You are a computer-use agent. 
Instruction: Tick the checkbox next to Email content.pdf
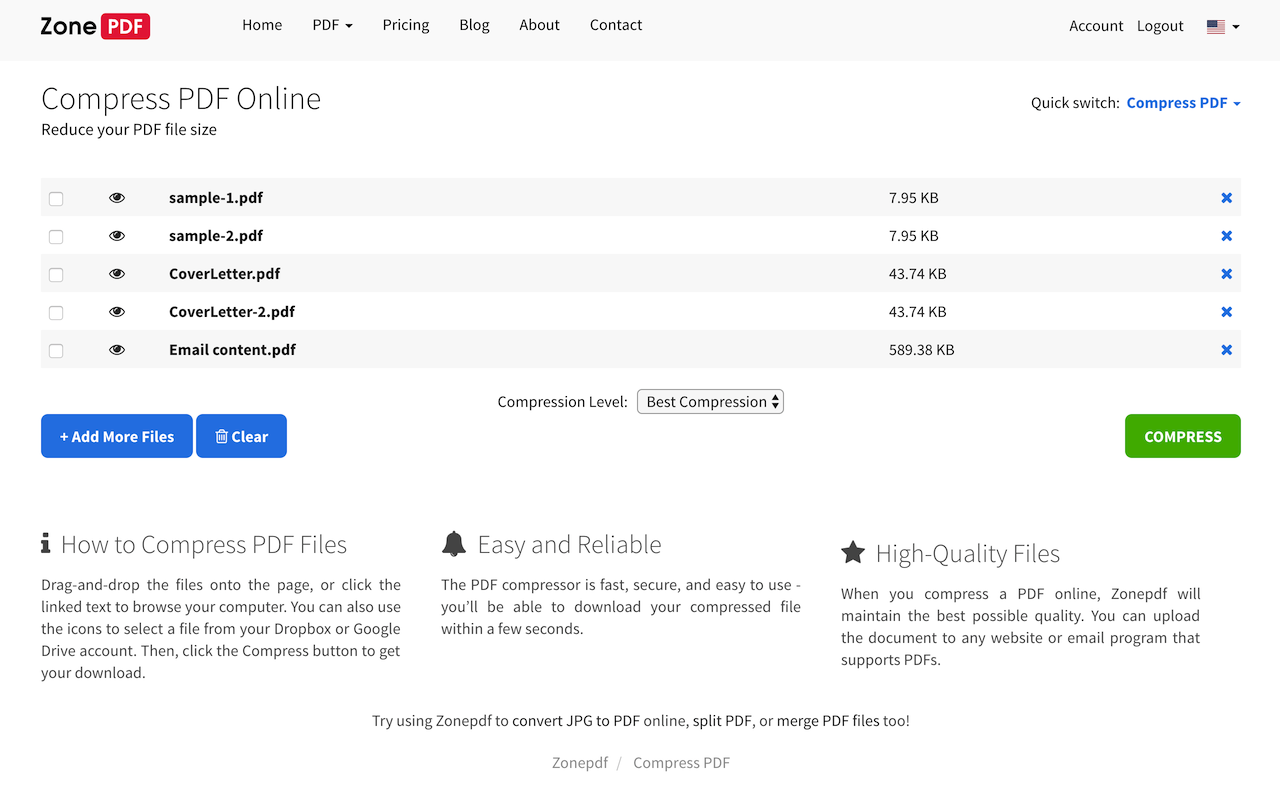coord(56,350)
